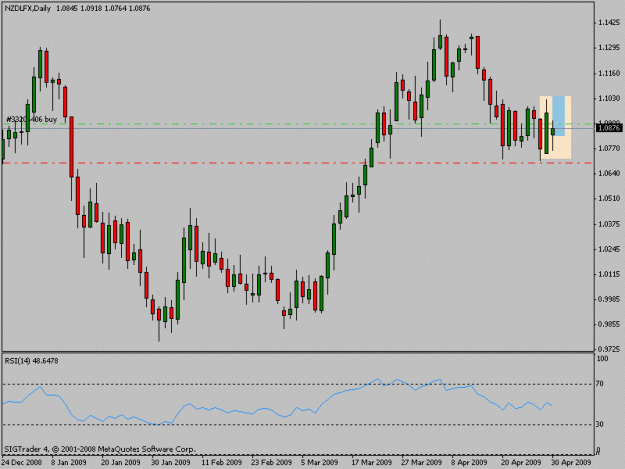This screenshot has width=625, height=469.
Task: Click the 5 Mar 2009 date label
Action: click(x=320, y=463)
